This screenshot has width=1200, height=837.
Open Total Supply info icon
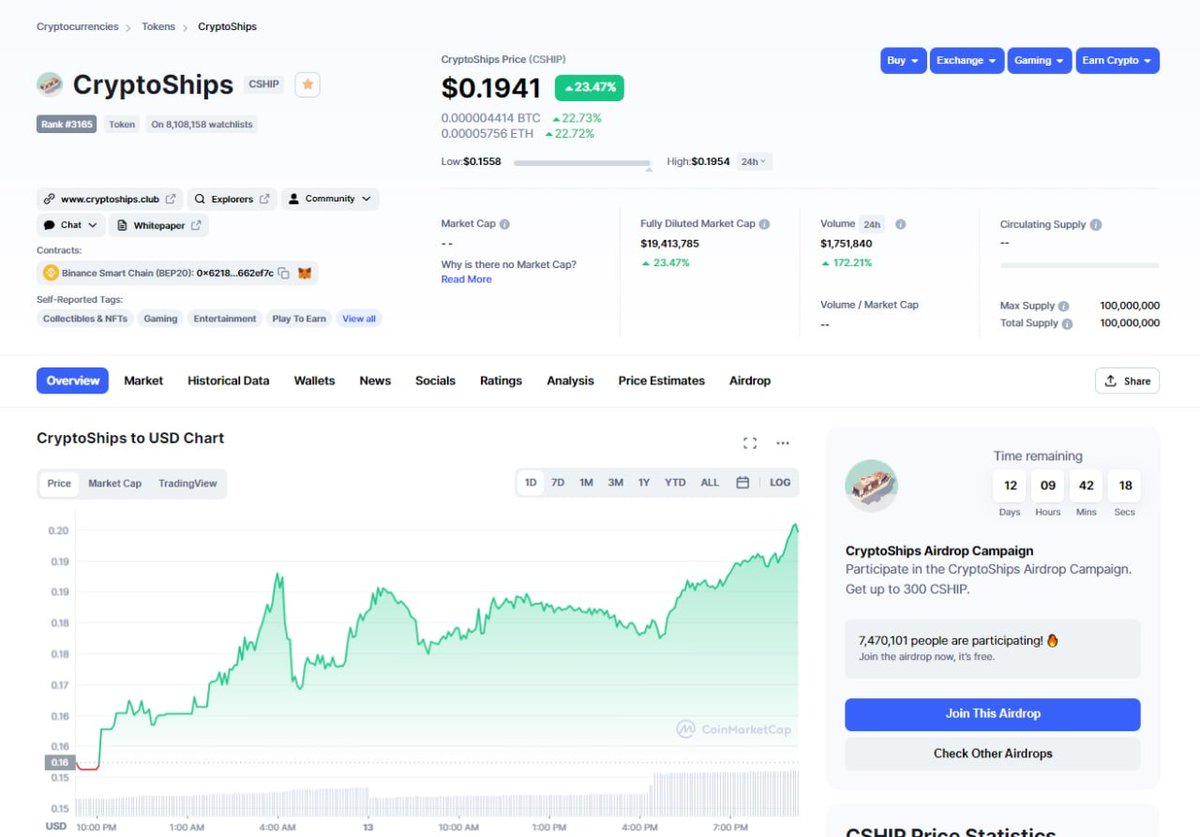[1067, 324]
